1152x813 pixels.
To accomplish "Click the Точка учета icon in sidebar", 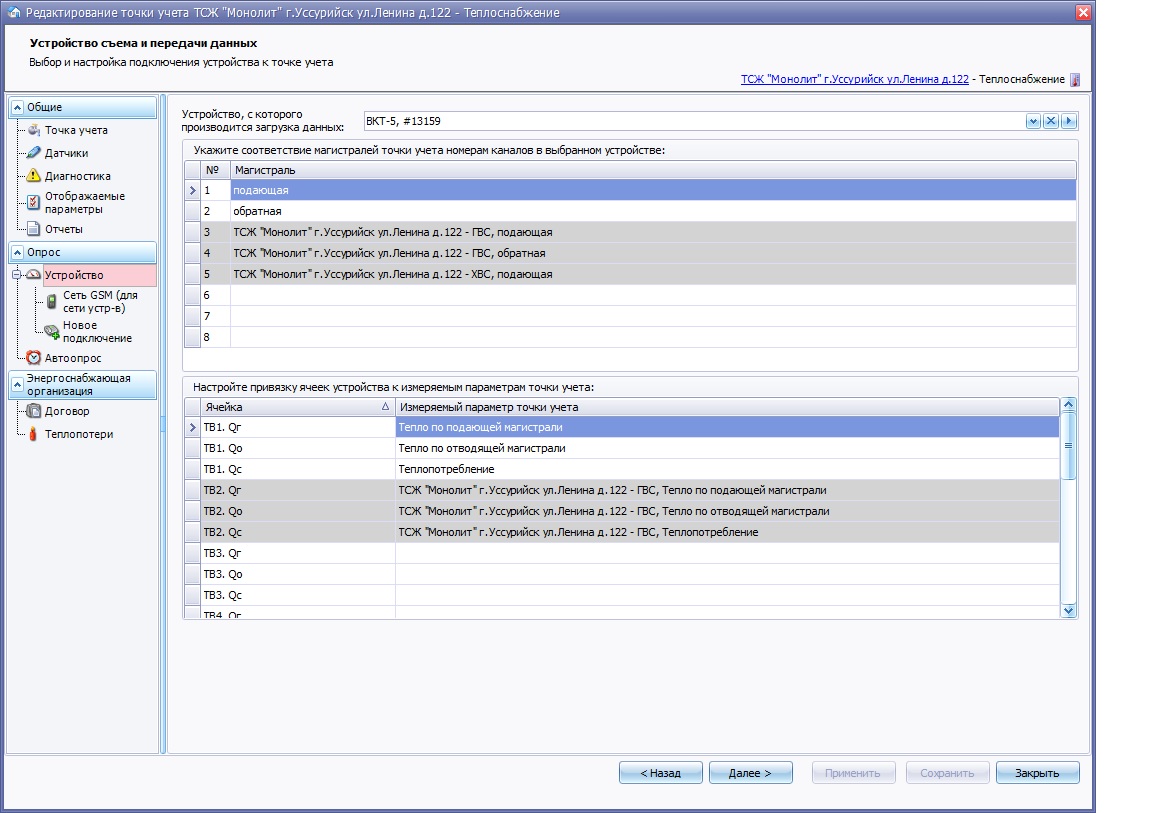I will click(x=34, y=130).
